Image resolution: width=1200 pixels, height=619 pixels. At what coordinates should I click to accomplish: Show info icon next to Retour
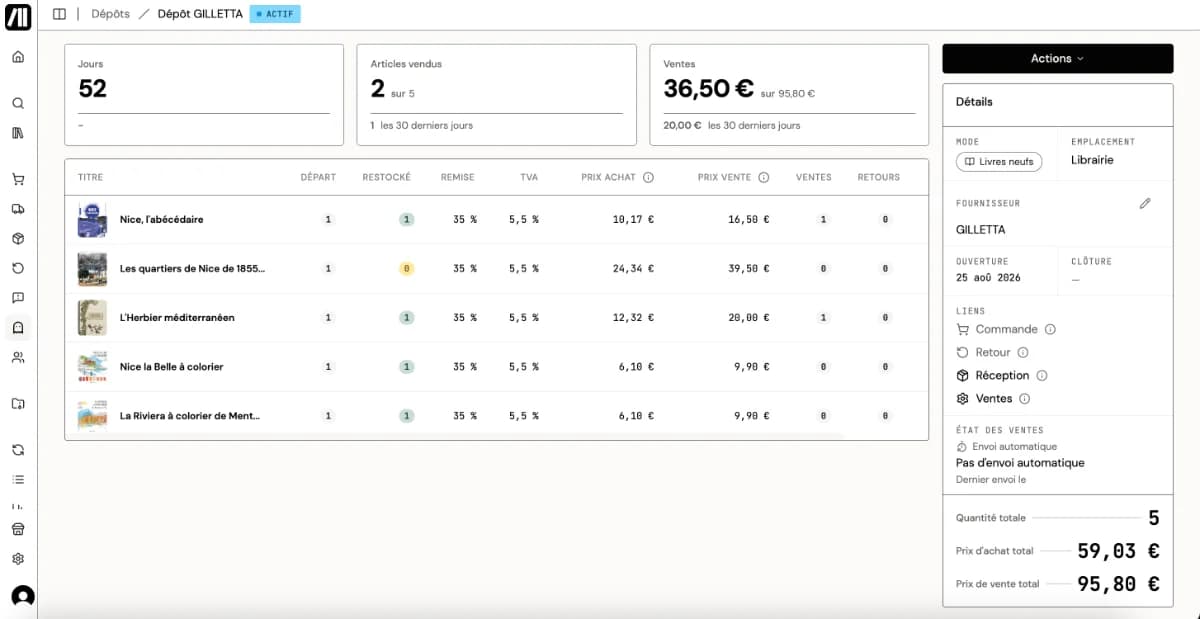(x=1023, y=352)
